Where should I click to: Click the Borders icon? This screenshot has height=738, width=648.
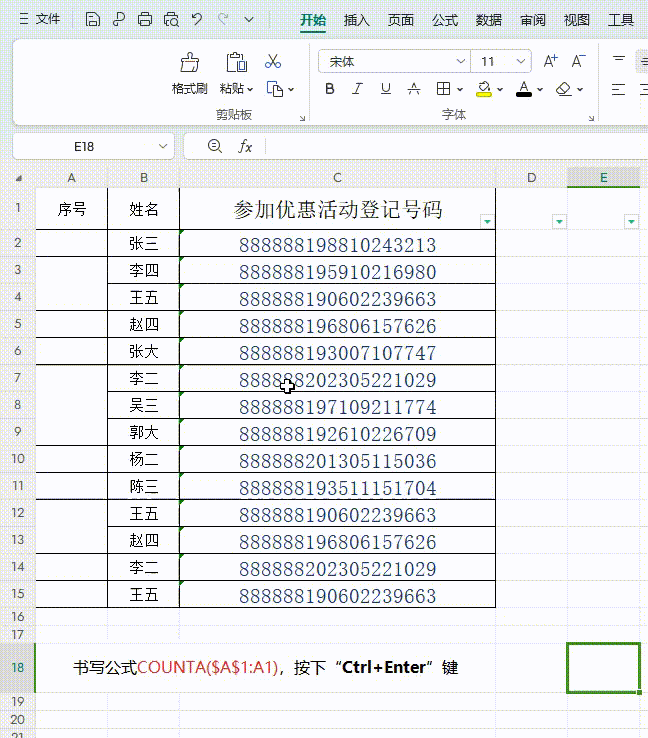443,88
